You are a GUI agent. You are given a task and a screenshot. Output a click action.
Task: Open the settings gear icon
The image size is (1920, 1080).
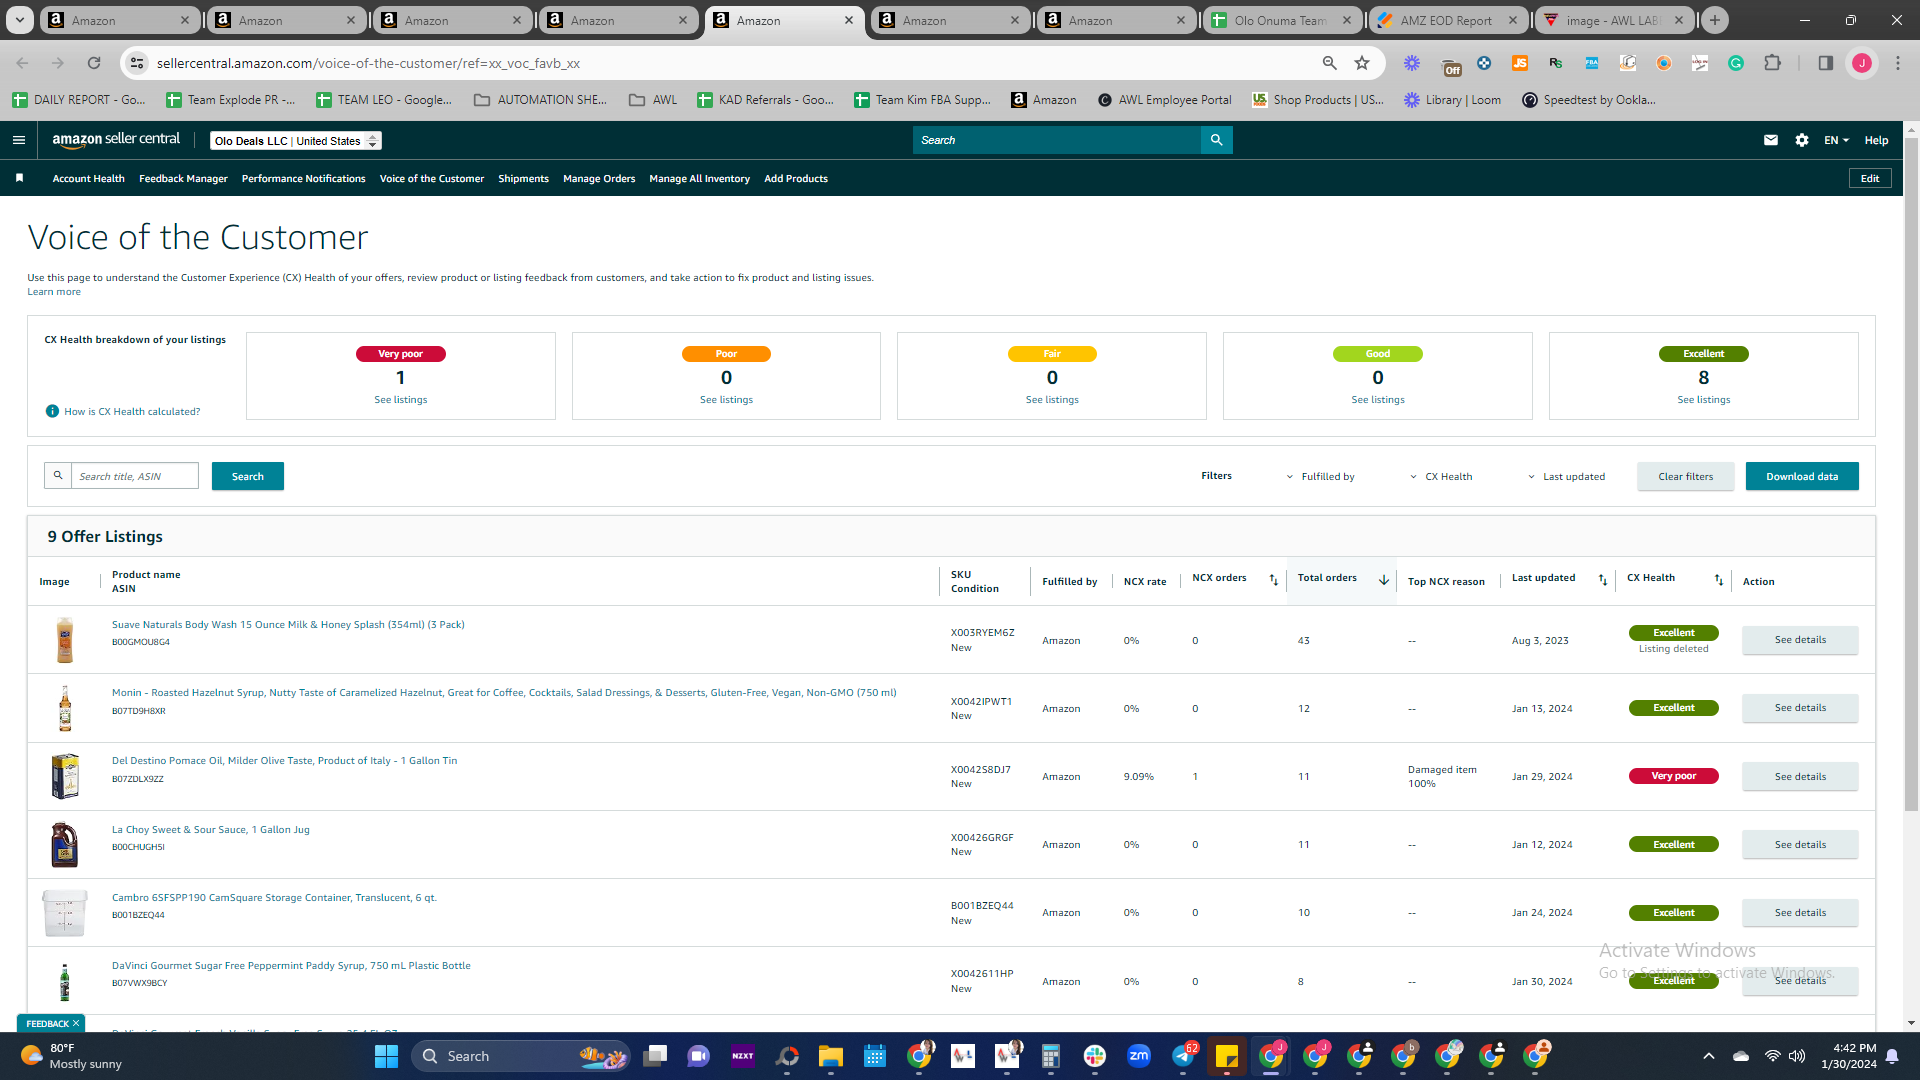[x=1802, y=140]
